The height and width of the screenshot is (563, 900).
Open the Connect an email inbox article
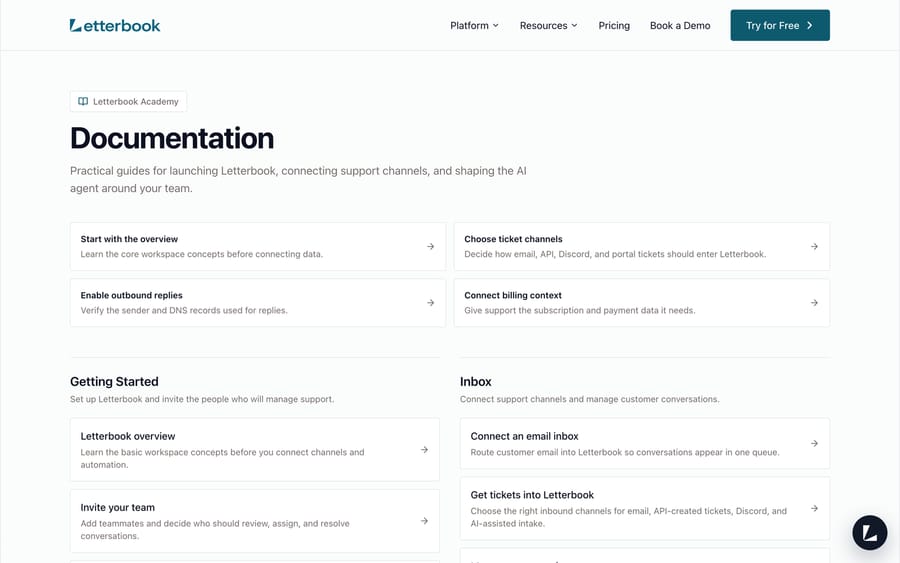(645, 443)
